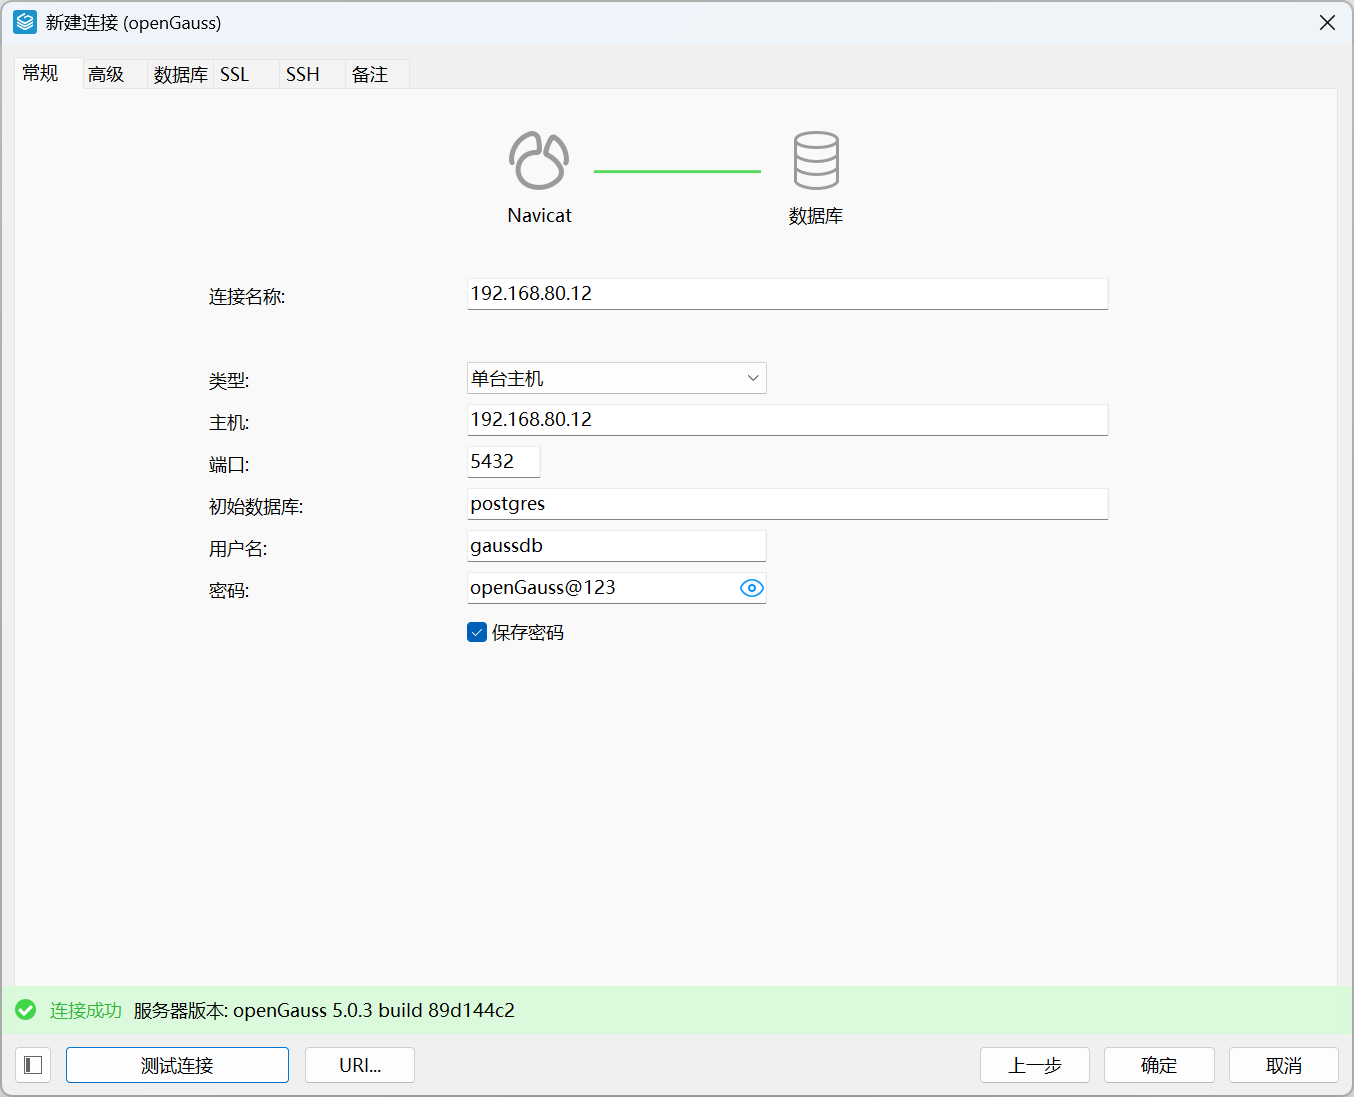The height and width of the screenshot is (1097, 1354).
Task: Confirm with the 确定 button
Action: point(1159,1065)
